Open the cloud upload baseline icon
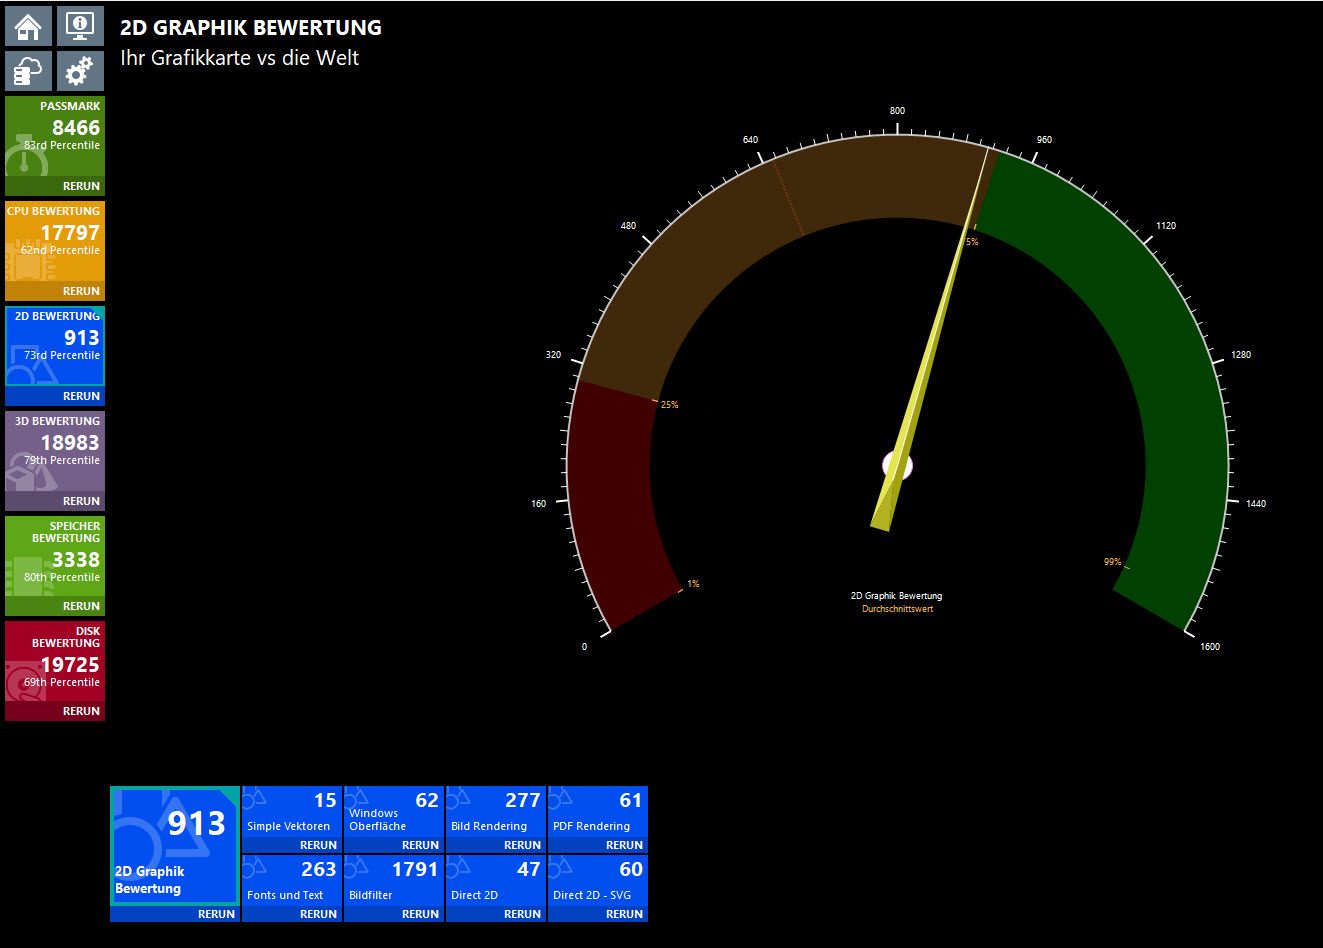 [x=29, y=71]
